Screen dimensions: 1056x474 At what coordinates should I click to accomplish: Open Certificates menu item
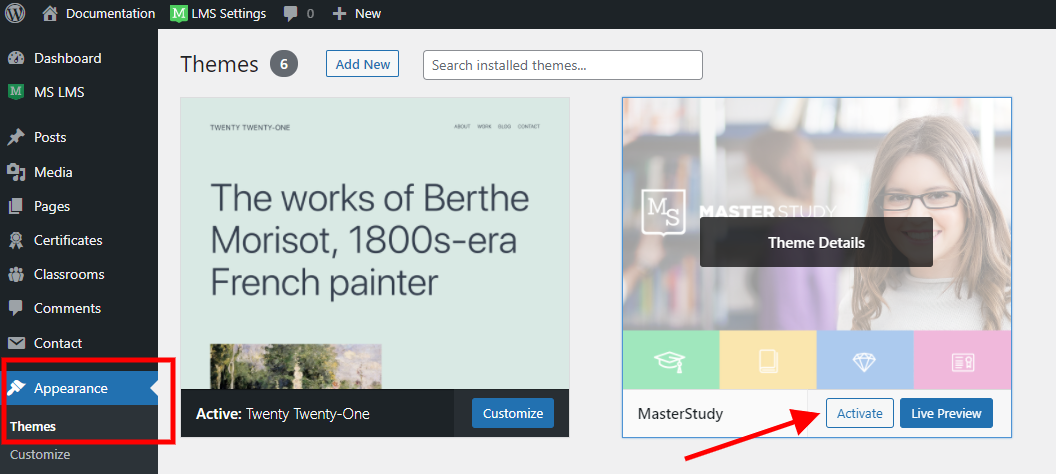(68, 240)
